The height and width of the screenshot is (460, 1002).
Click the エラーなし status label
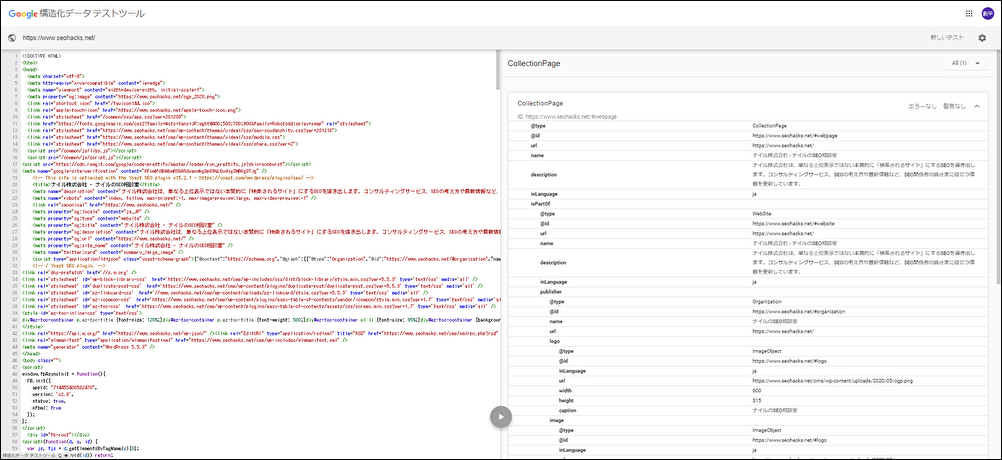coord(923,106)
